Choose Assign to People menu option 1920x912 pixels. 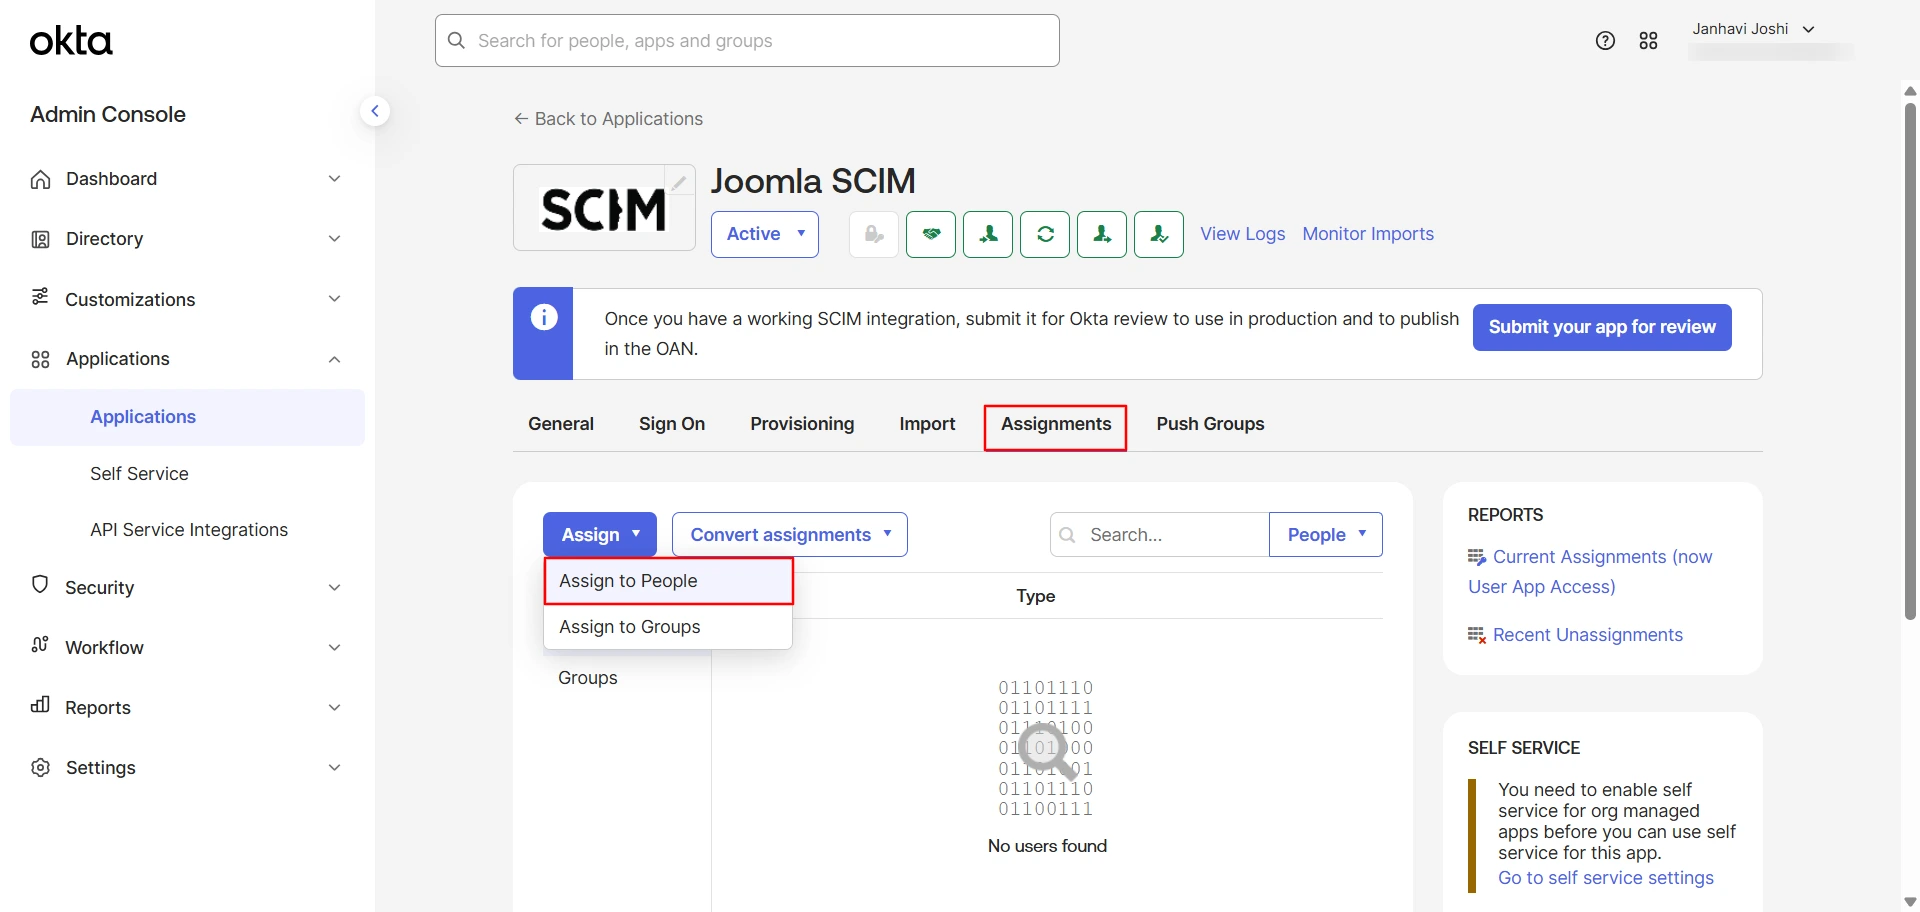(x=668, y=581)
